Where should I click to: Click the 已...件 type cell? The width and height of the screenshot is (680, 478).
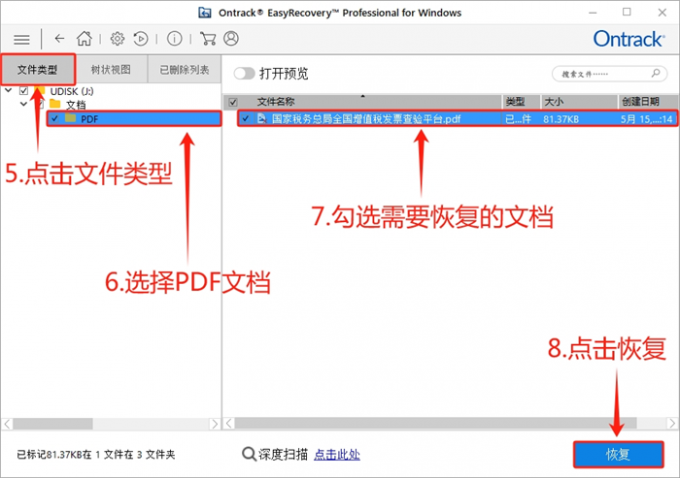[x=518, y=119]
